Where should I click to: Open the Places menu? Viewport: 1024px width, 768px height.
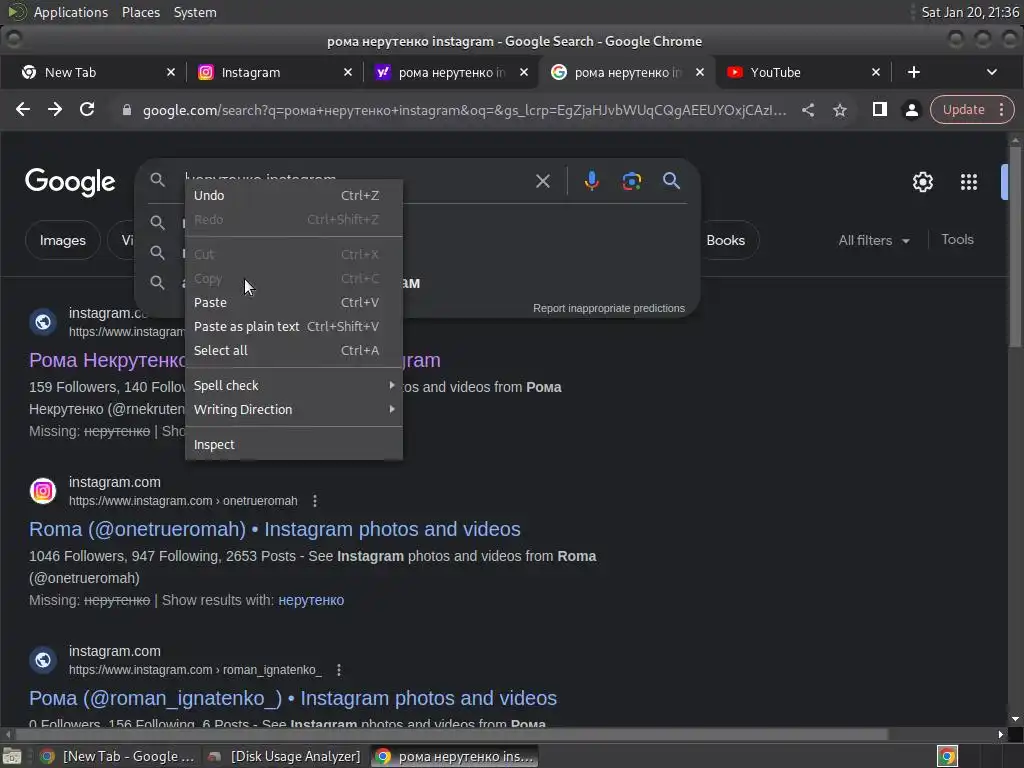pos(140,12)
